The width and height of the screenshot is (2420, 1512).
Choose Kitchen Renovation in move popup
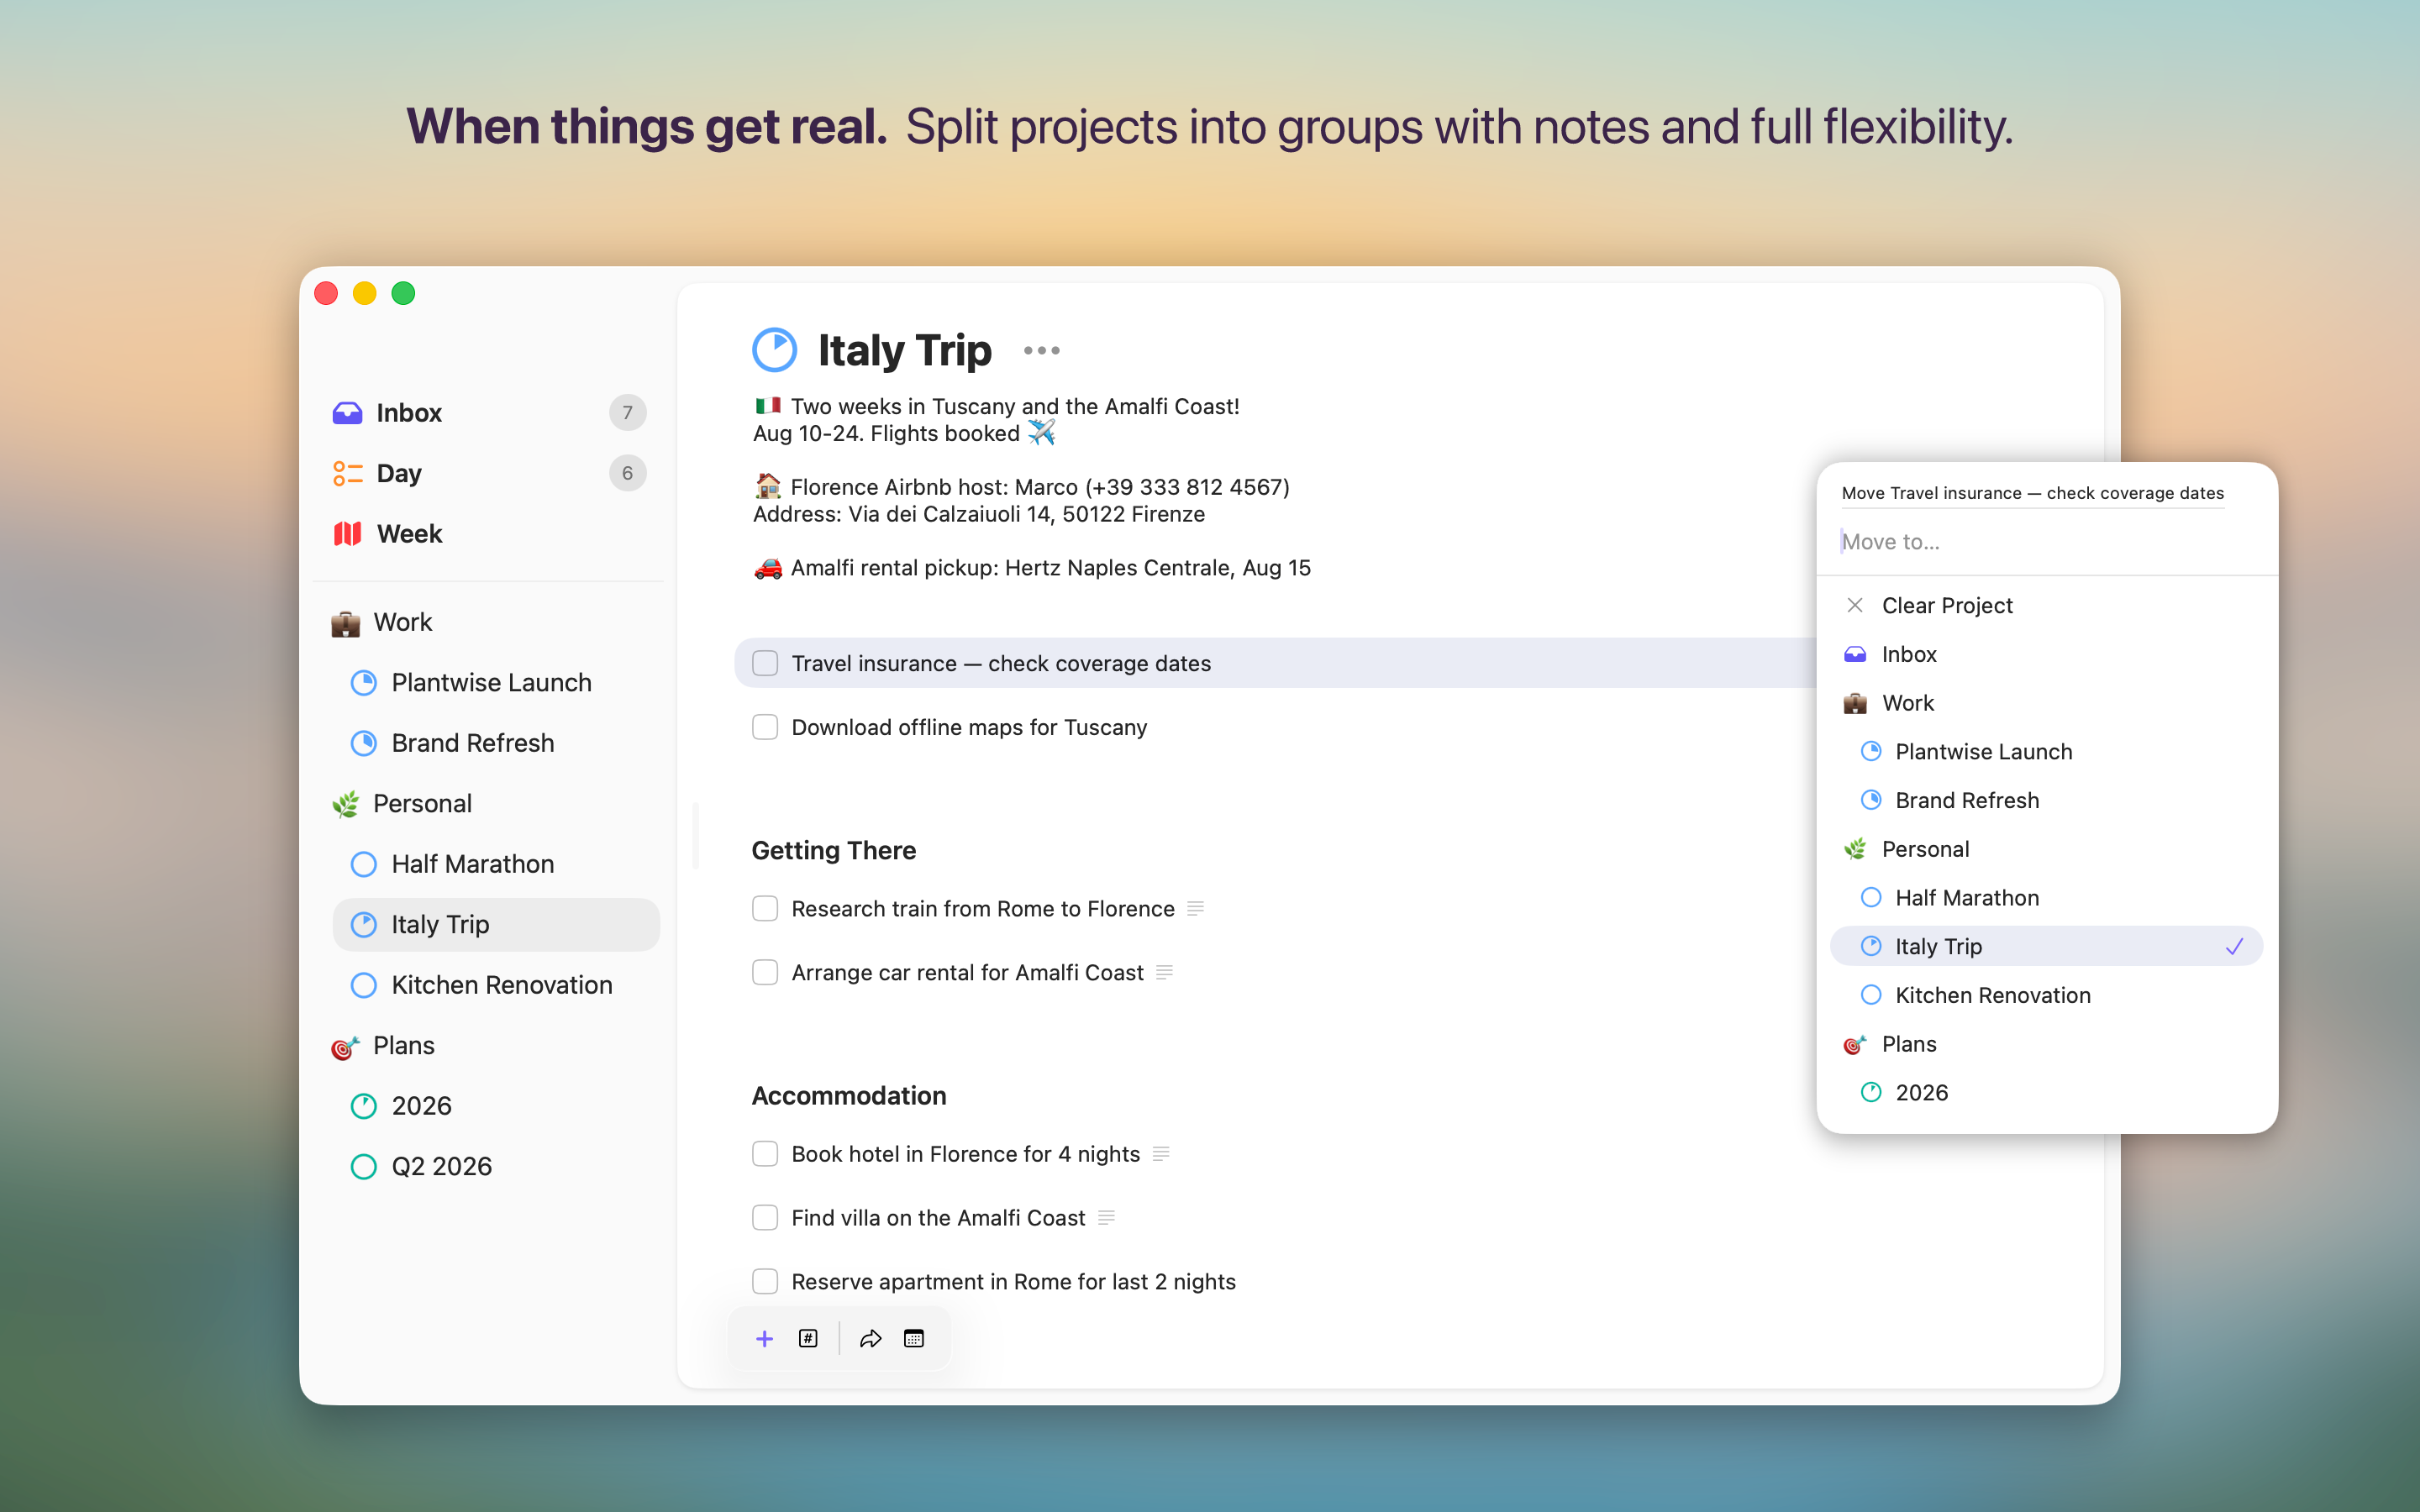click(2046, 996)
